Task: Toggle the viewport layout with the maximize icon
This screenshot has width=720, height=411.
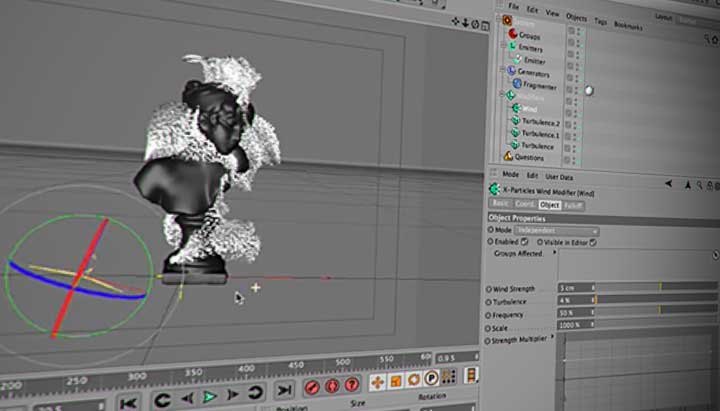Action: tap(485, 26)
